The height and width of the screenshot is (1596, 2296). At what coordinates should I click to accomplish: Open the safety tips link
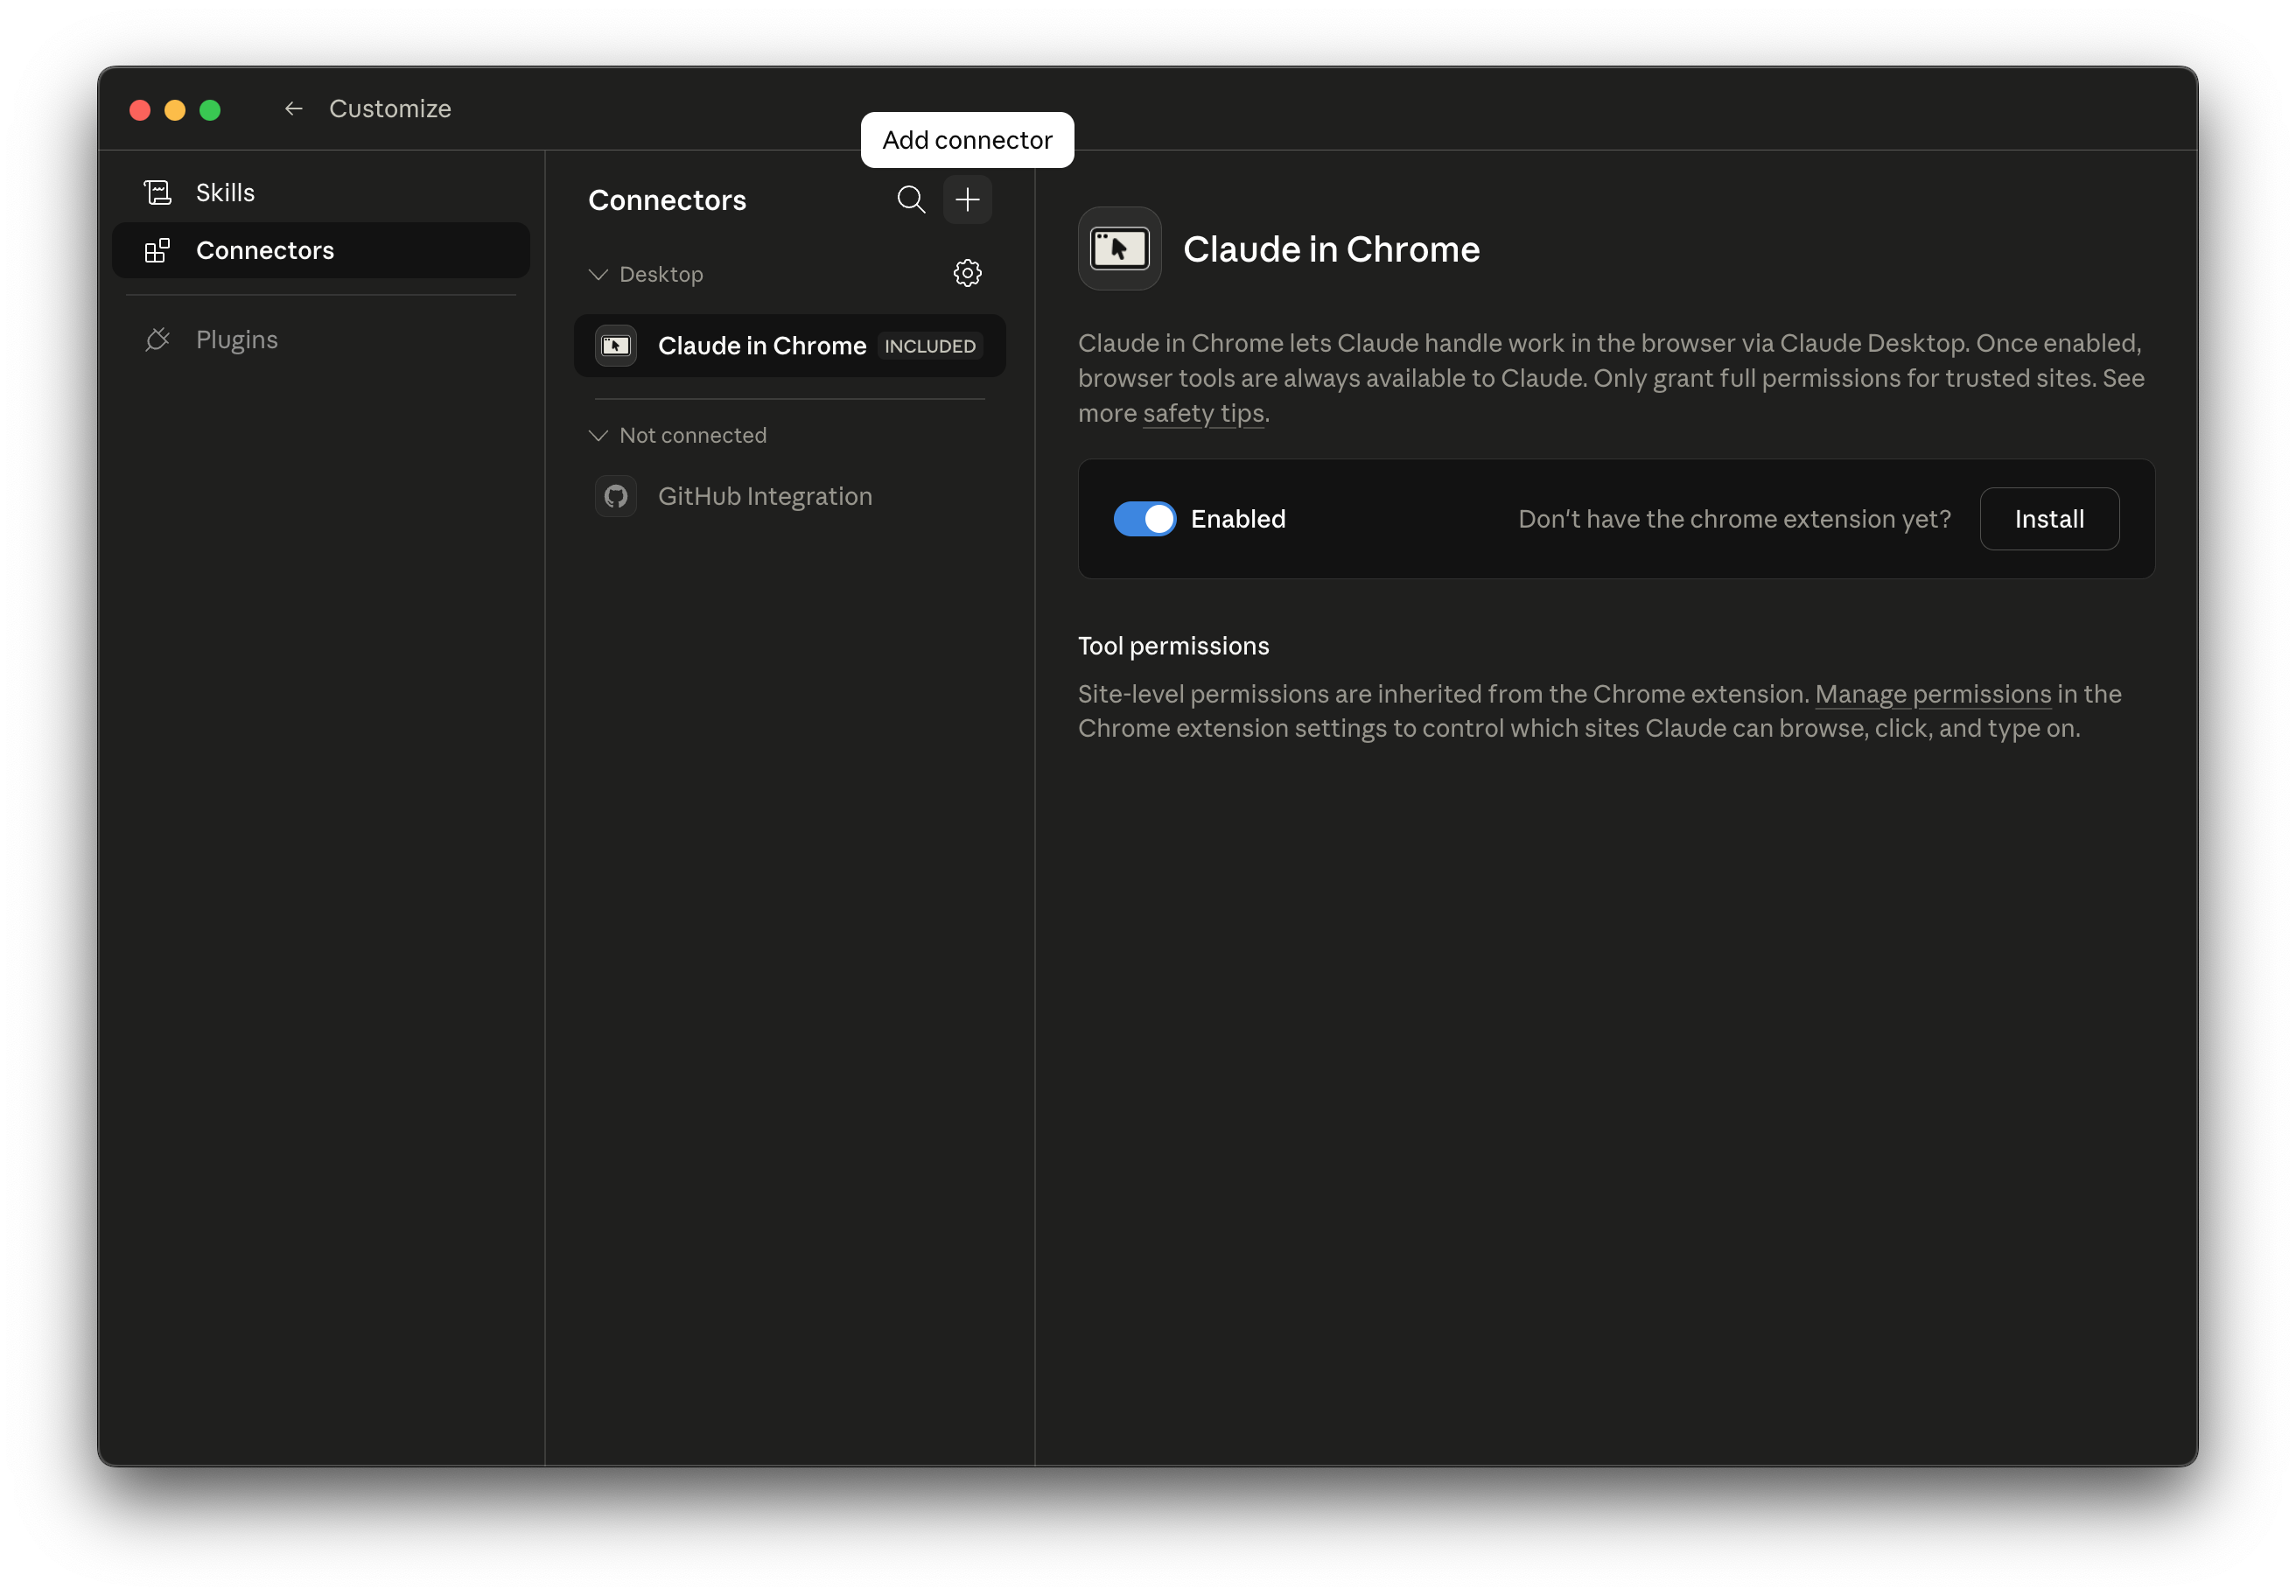tap(1203, 413)
